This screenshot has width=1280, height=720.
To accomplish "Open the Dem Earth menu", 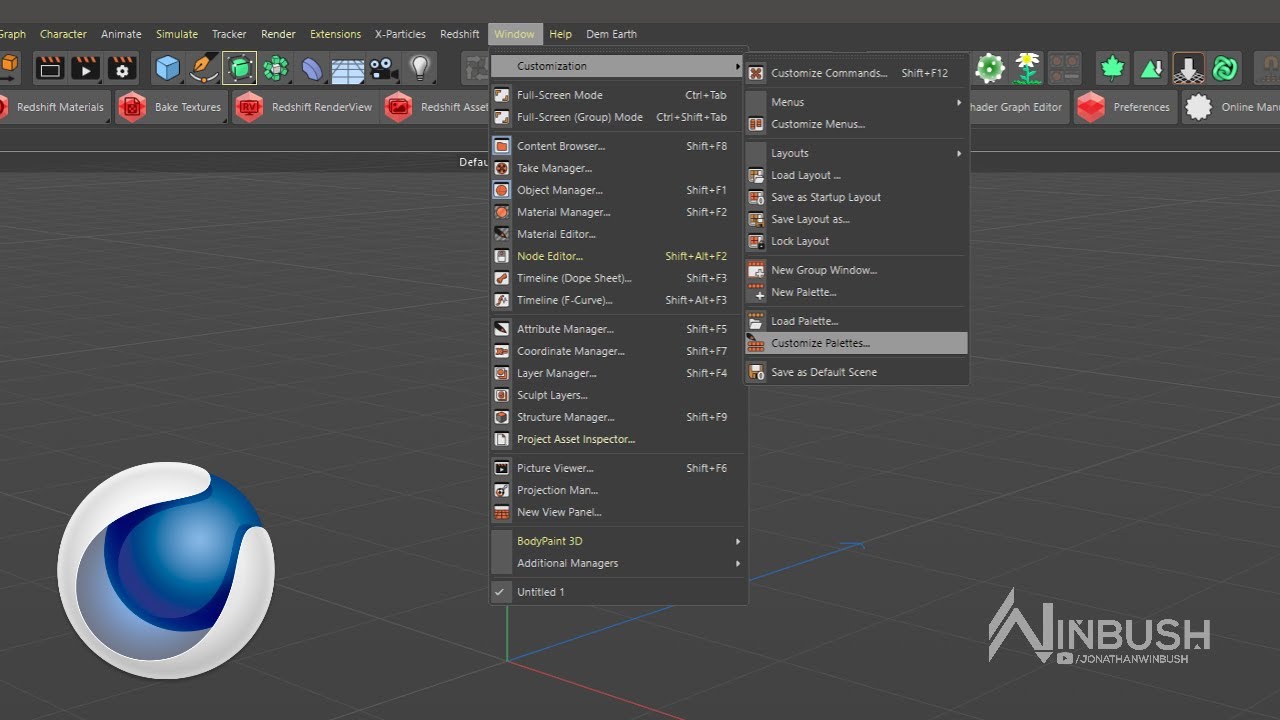I will [x=611, y=34].
